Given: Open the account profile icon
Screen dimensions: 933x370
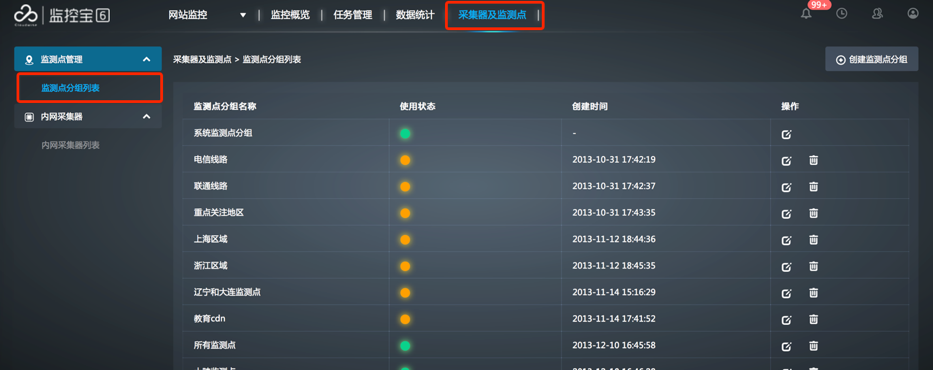Looking at the screenshot, I should tap(913, 14).
